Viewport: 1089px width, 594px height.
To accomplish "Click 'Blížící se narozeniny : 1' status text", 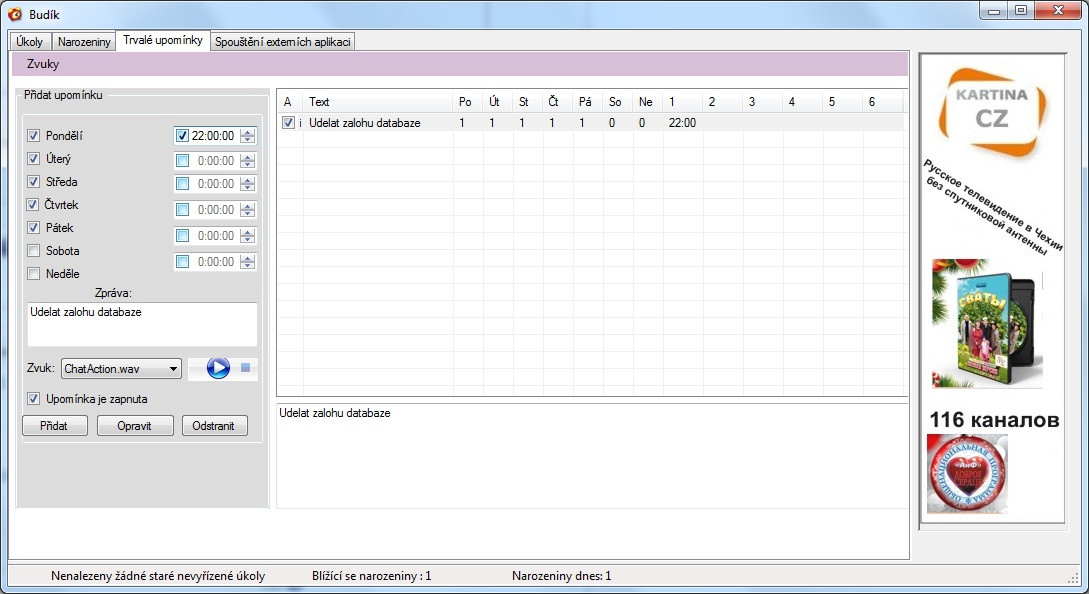I will tap(372, 576).
